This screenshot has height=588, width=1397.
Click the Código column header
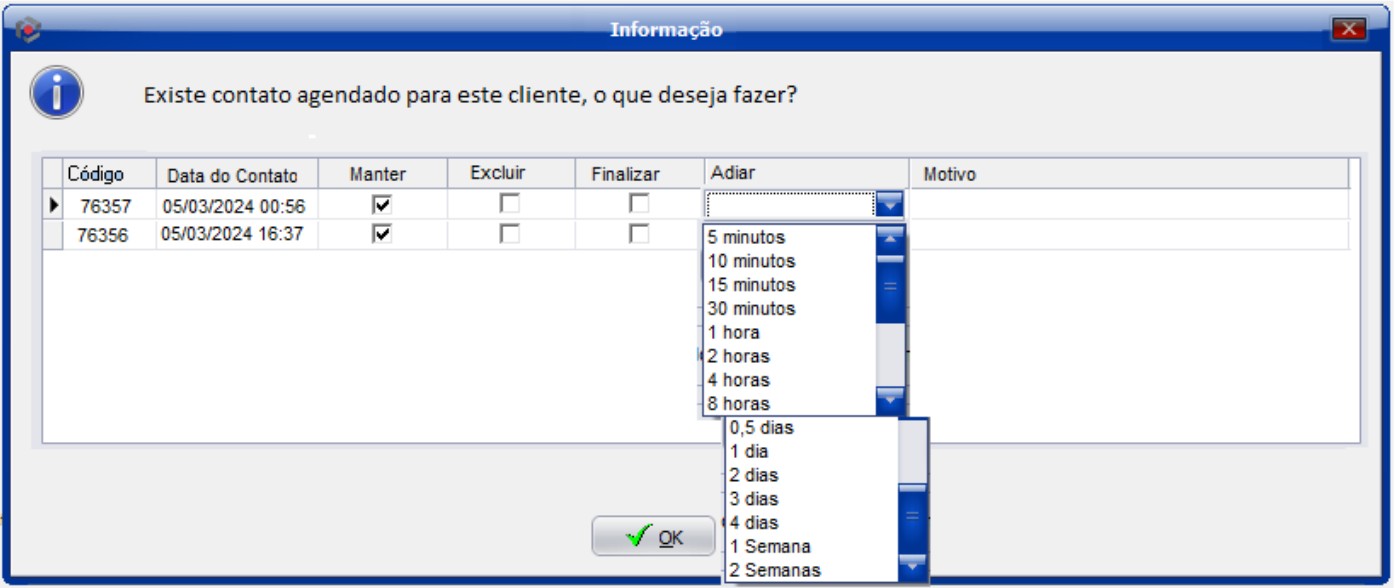click(x=94, y=173)
